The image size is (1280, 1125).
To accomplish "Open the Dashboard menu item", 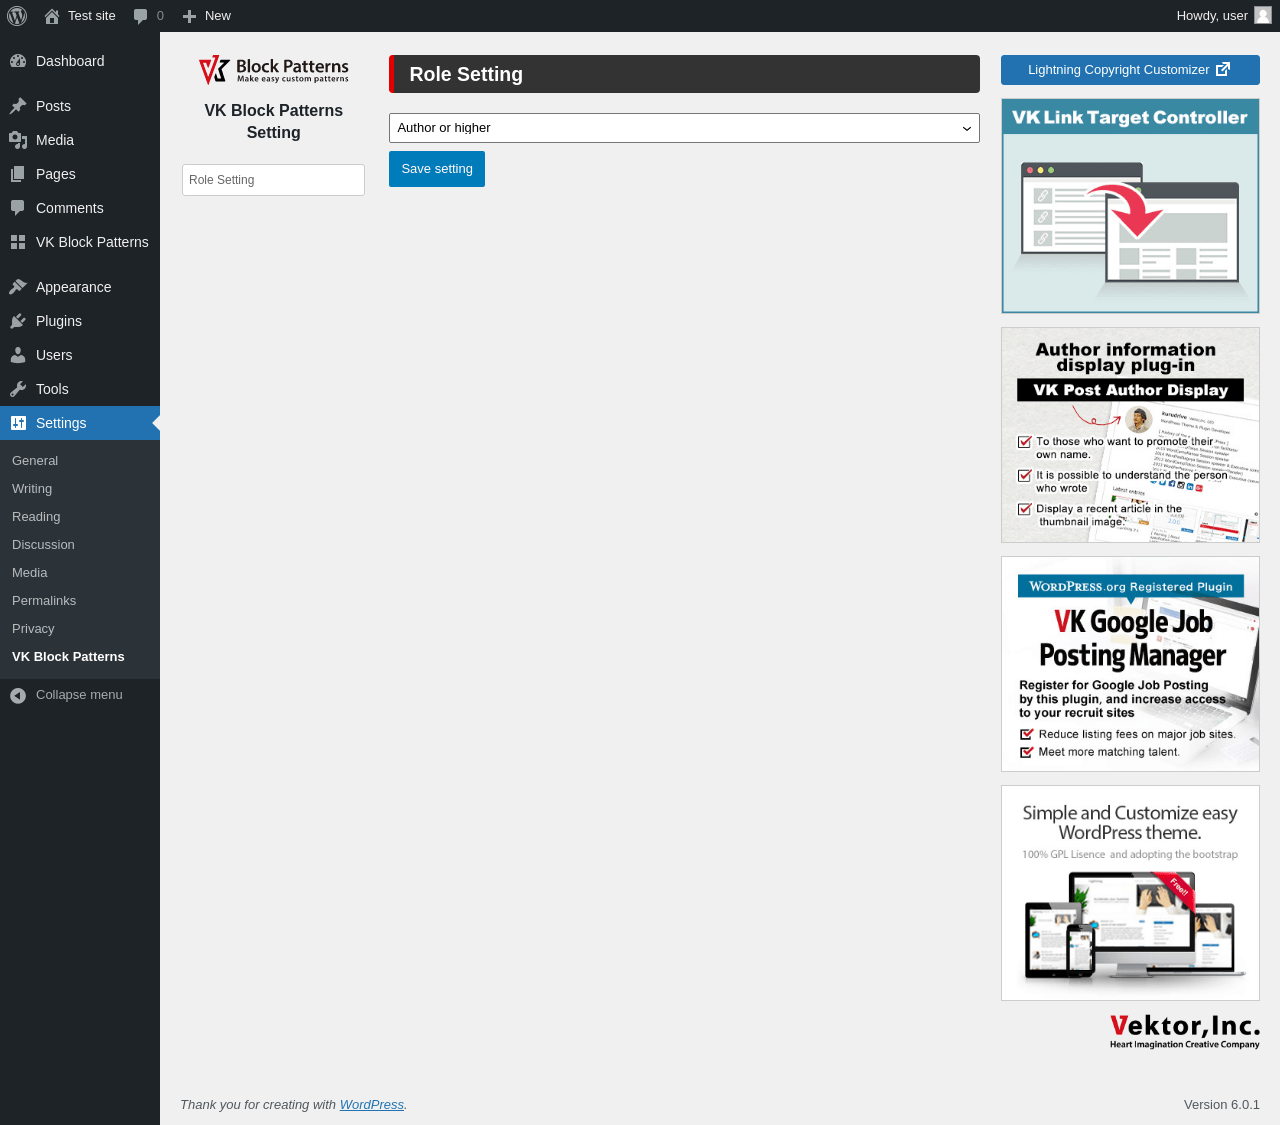I will click(80, 61).
